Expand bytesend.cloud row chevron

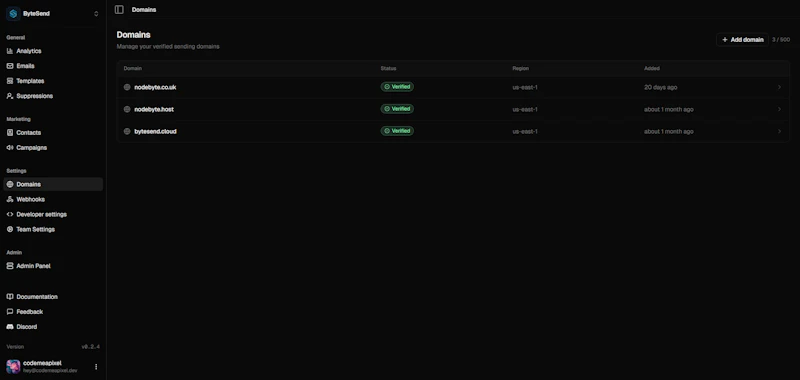[779, 131]
